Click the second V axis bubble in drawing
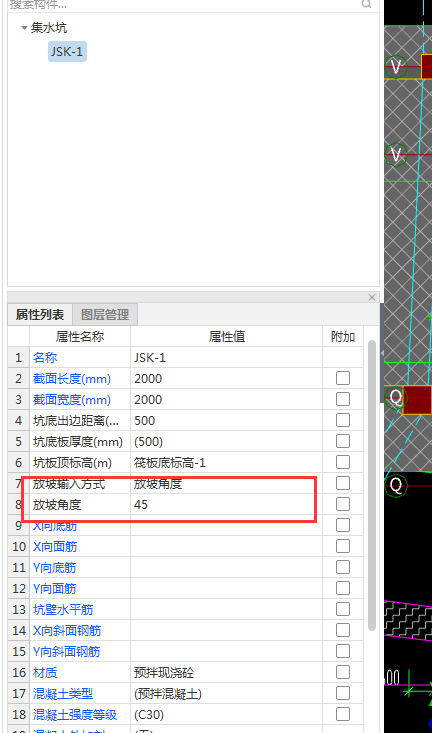This screenshot has height=733, width=432. (x=396, y=154)
